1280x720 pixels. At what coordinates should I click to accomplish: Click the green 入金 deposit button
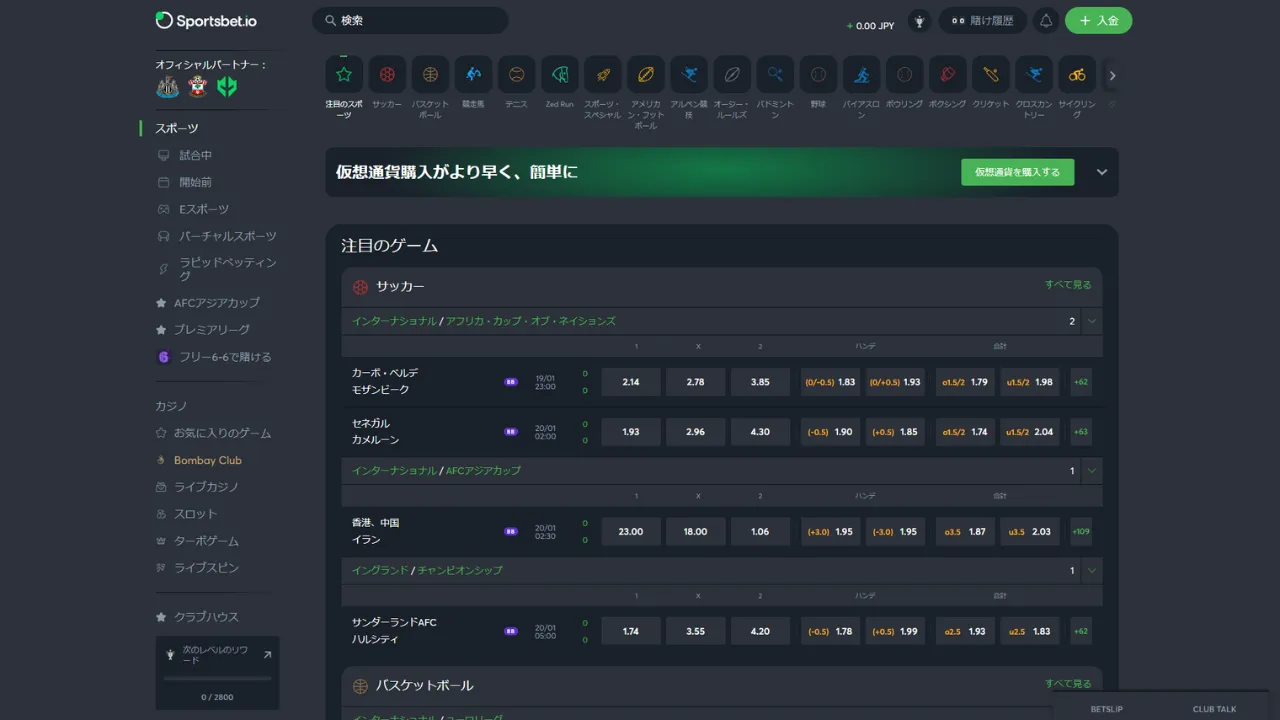1098,21
